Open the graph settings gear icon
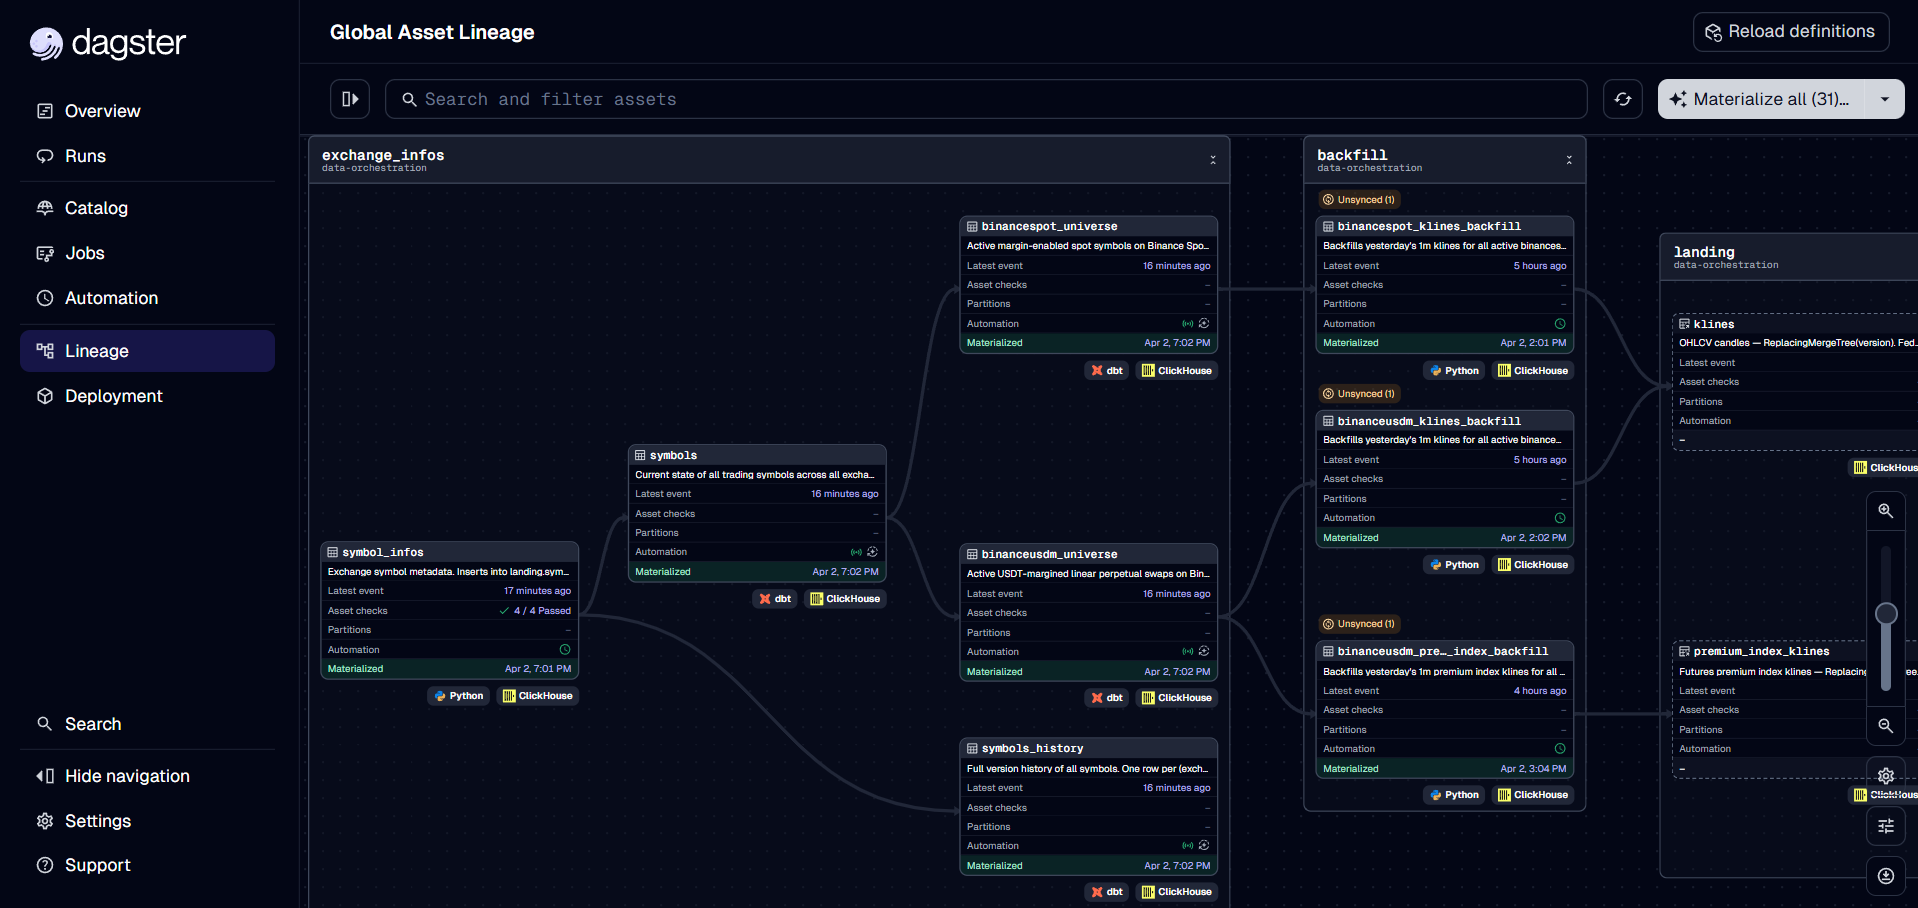The width and height of the screenshot is (1918, 908). click(1885, 776)
